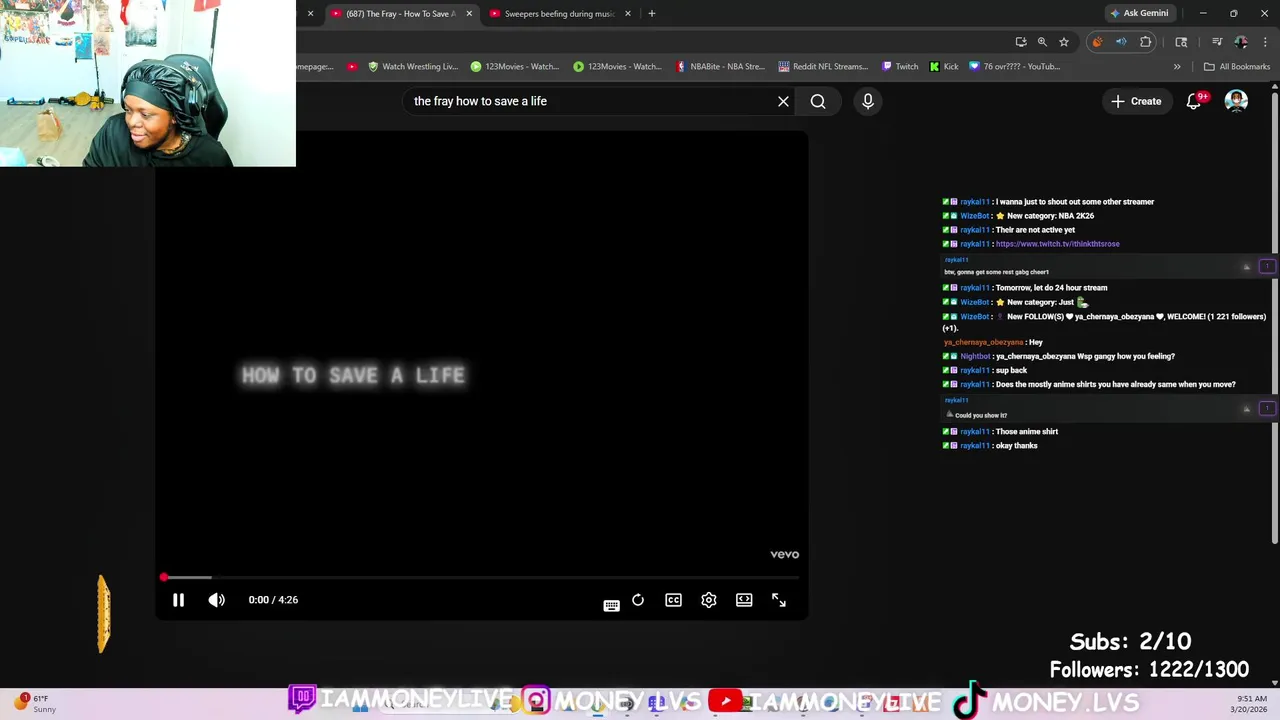
Task: Open the Extensions puzzle icon
Action: [1146, 42]
